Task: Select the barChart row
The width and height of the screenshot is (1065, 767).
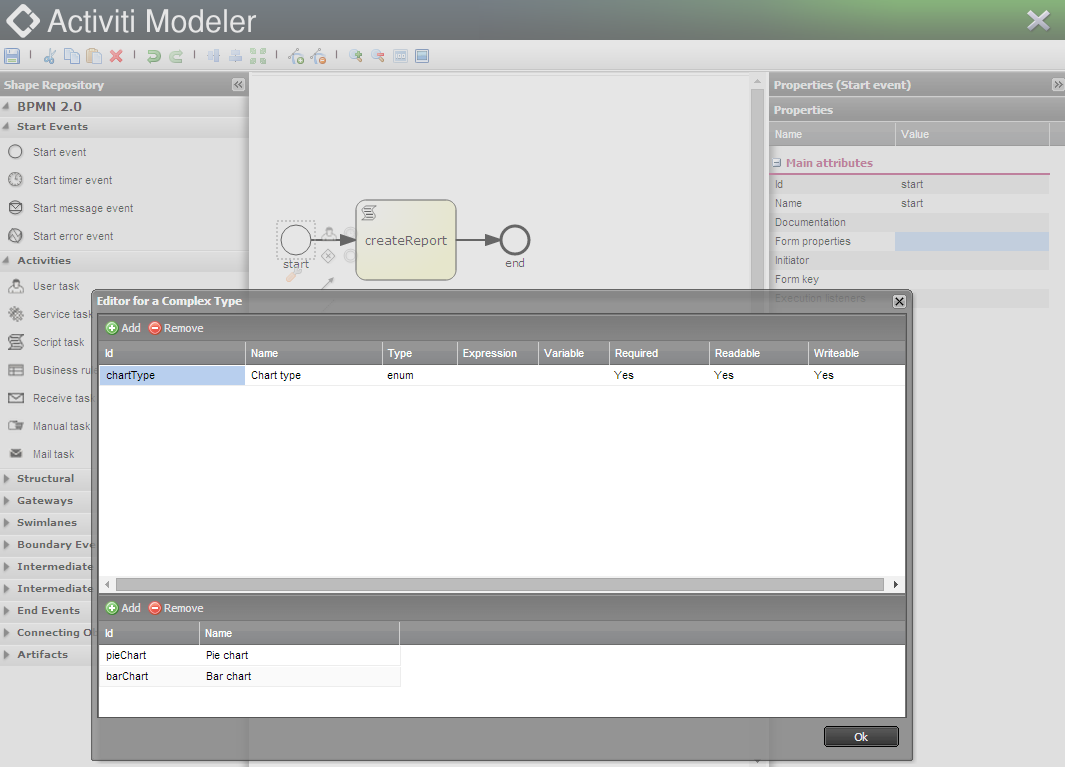Action: (250, 676)
